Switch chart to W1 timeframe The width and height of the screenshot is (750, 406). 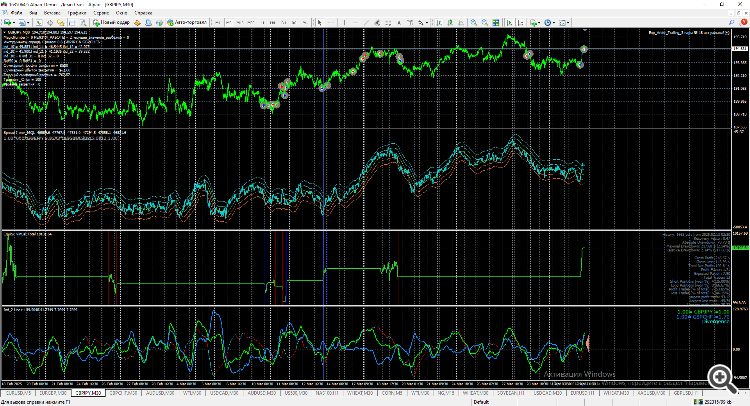click(294, 22)
